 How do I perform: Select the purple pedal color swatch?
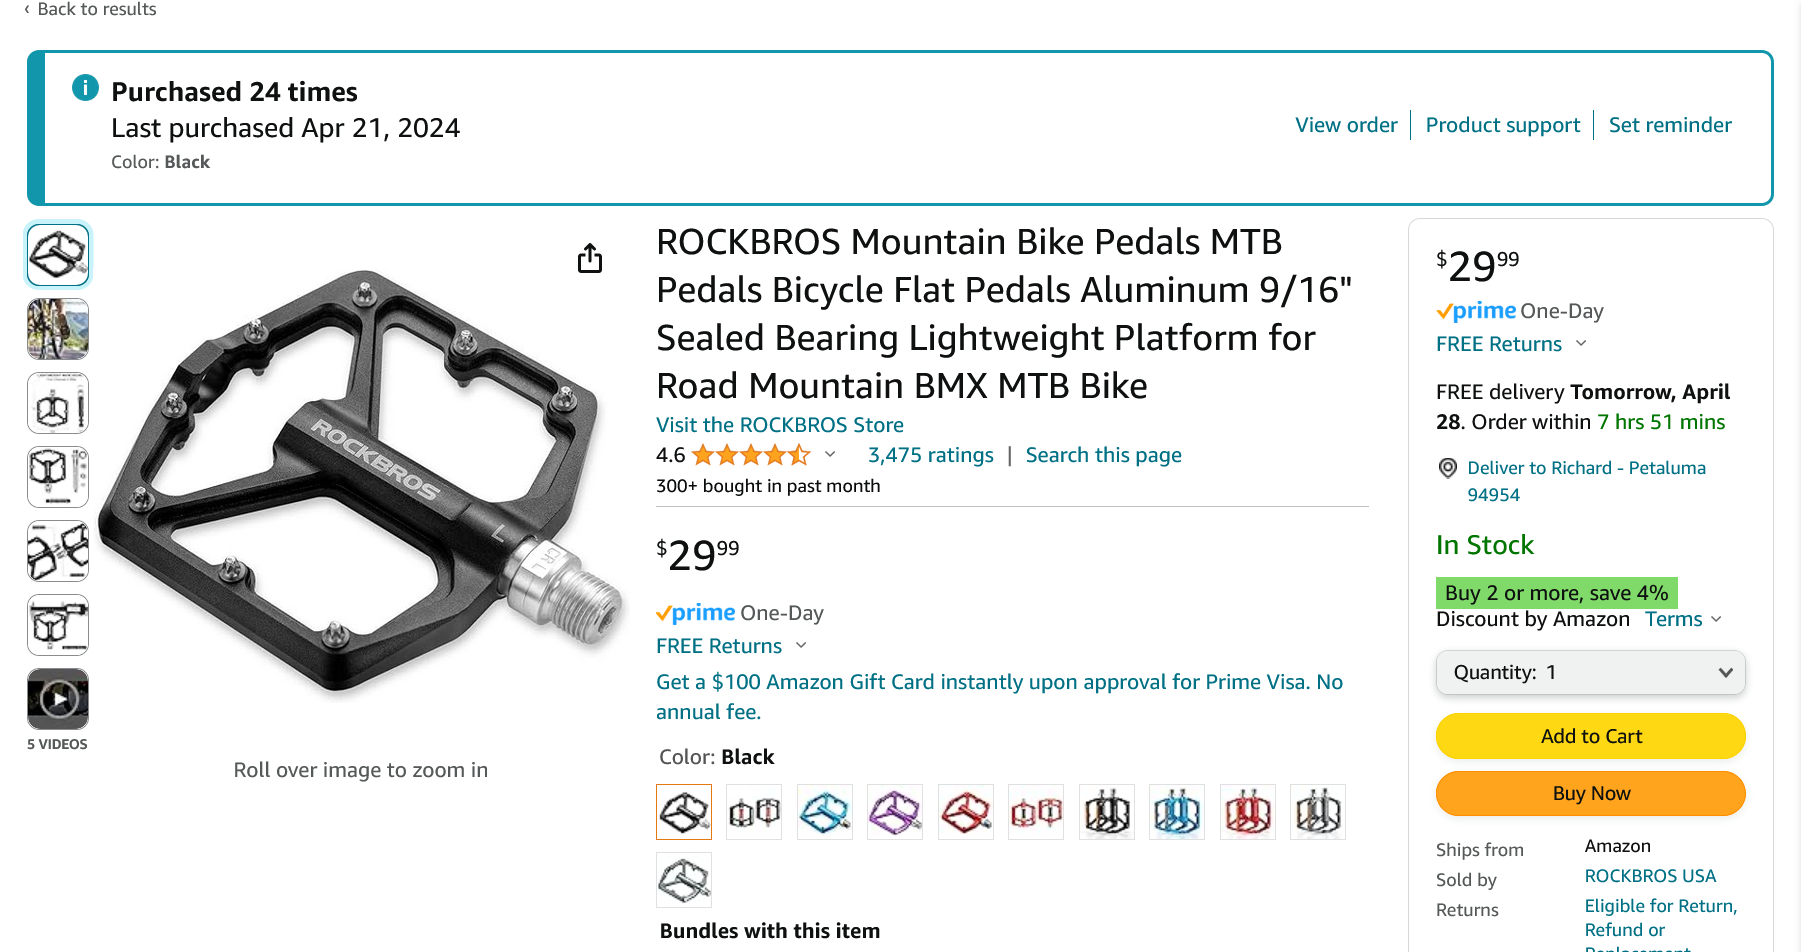[895, 812]
